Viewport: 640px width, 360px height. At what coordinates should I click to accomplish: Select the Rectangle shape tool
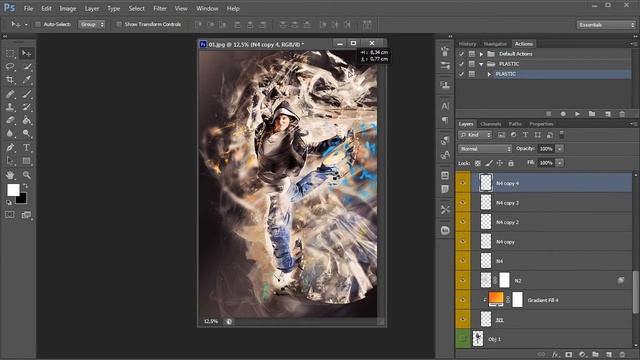pos(27,161)
